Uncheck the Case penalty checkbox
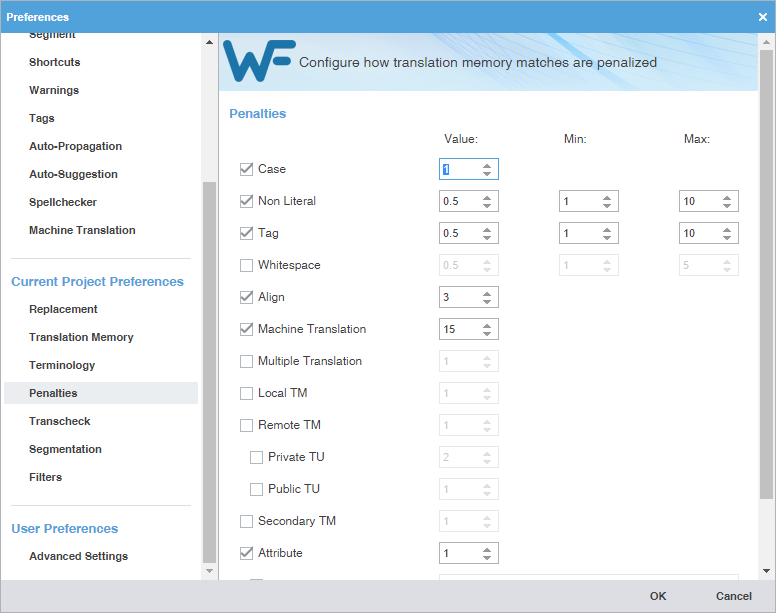 [247, 169]
